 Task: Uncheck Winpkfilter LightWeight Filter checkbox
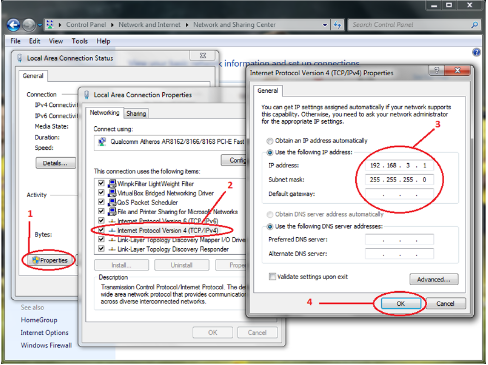pos(101,183)
